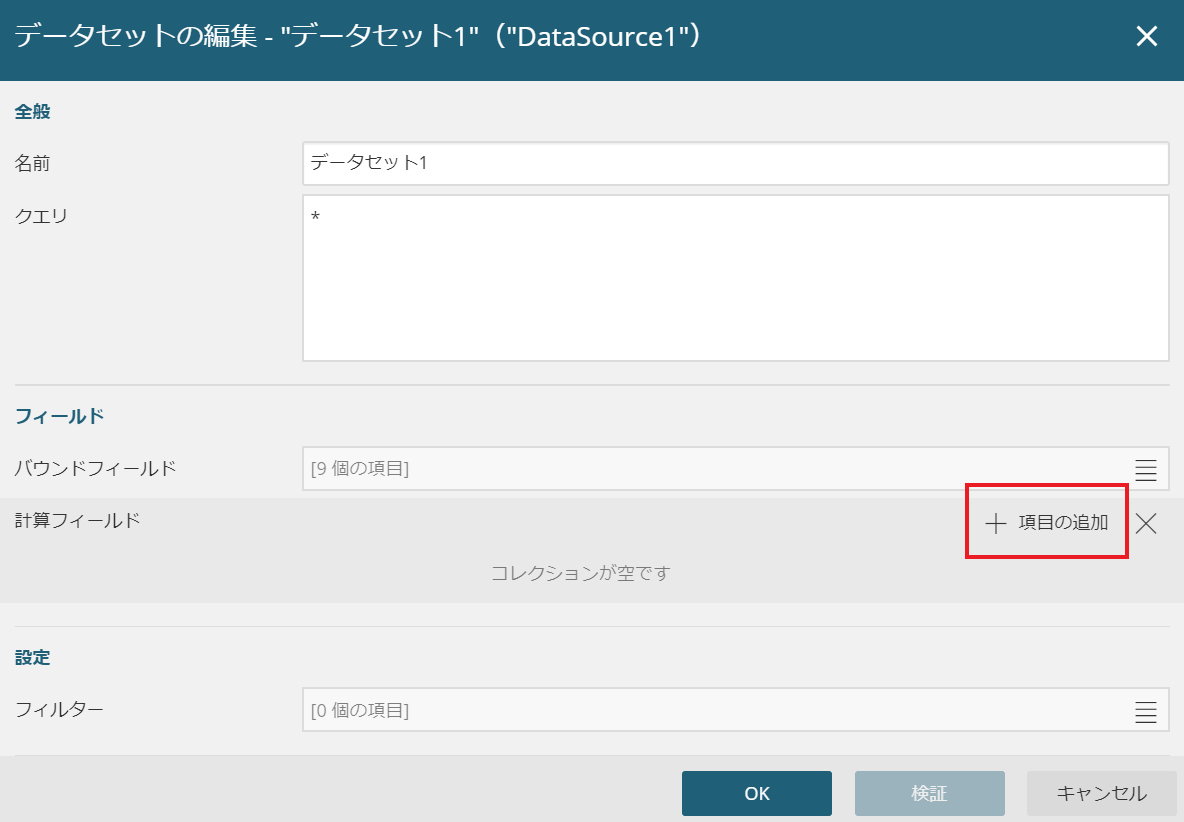1184x822 pixels.
Task: Click the バウンドフィールド label
Action: click(x=96, y=468)
